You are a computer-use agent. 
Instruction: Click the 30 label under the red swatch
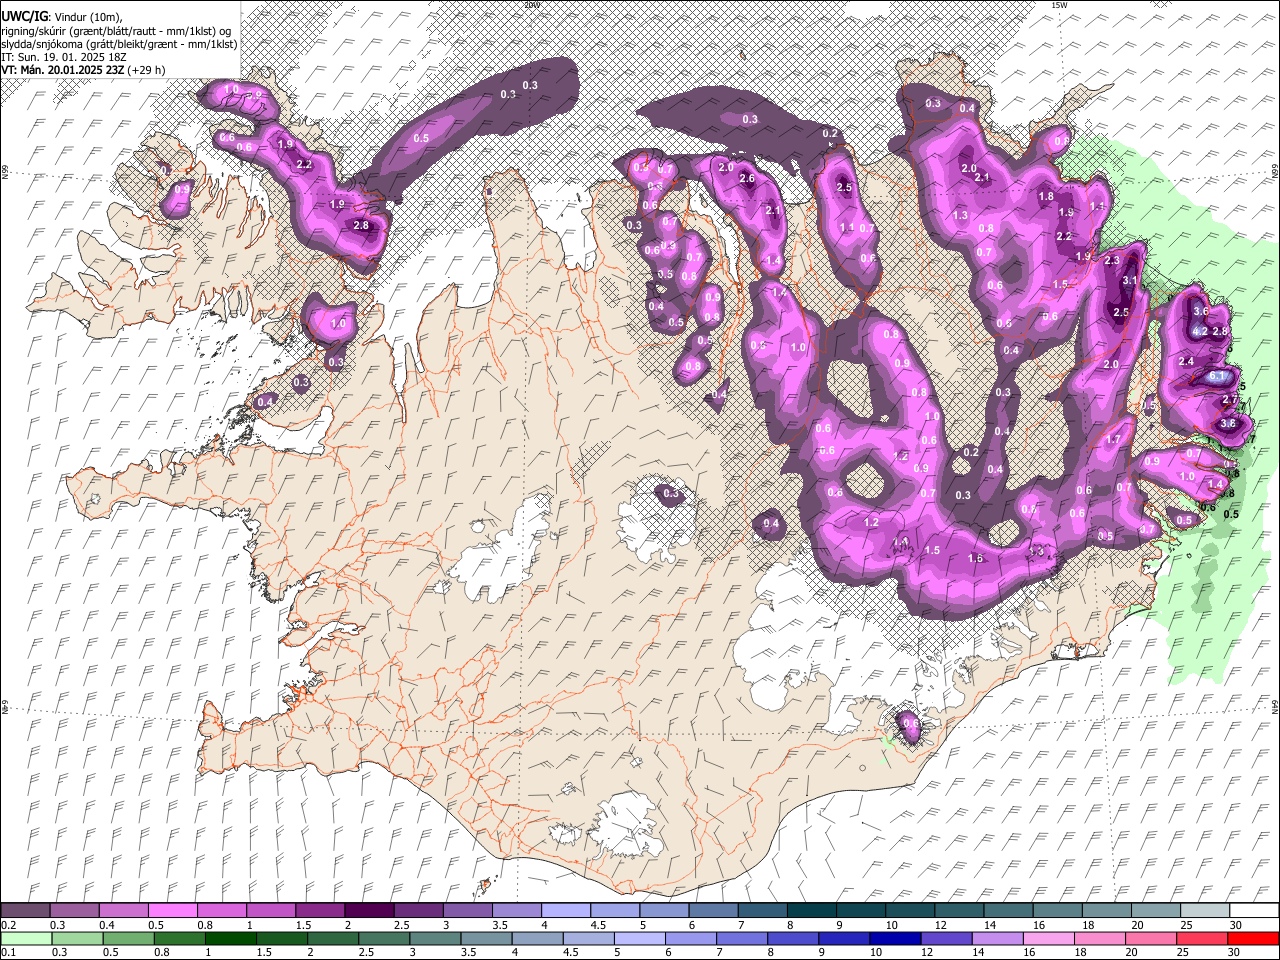click(1234, 953)
